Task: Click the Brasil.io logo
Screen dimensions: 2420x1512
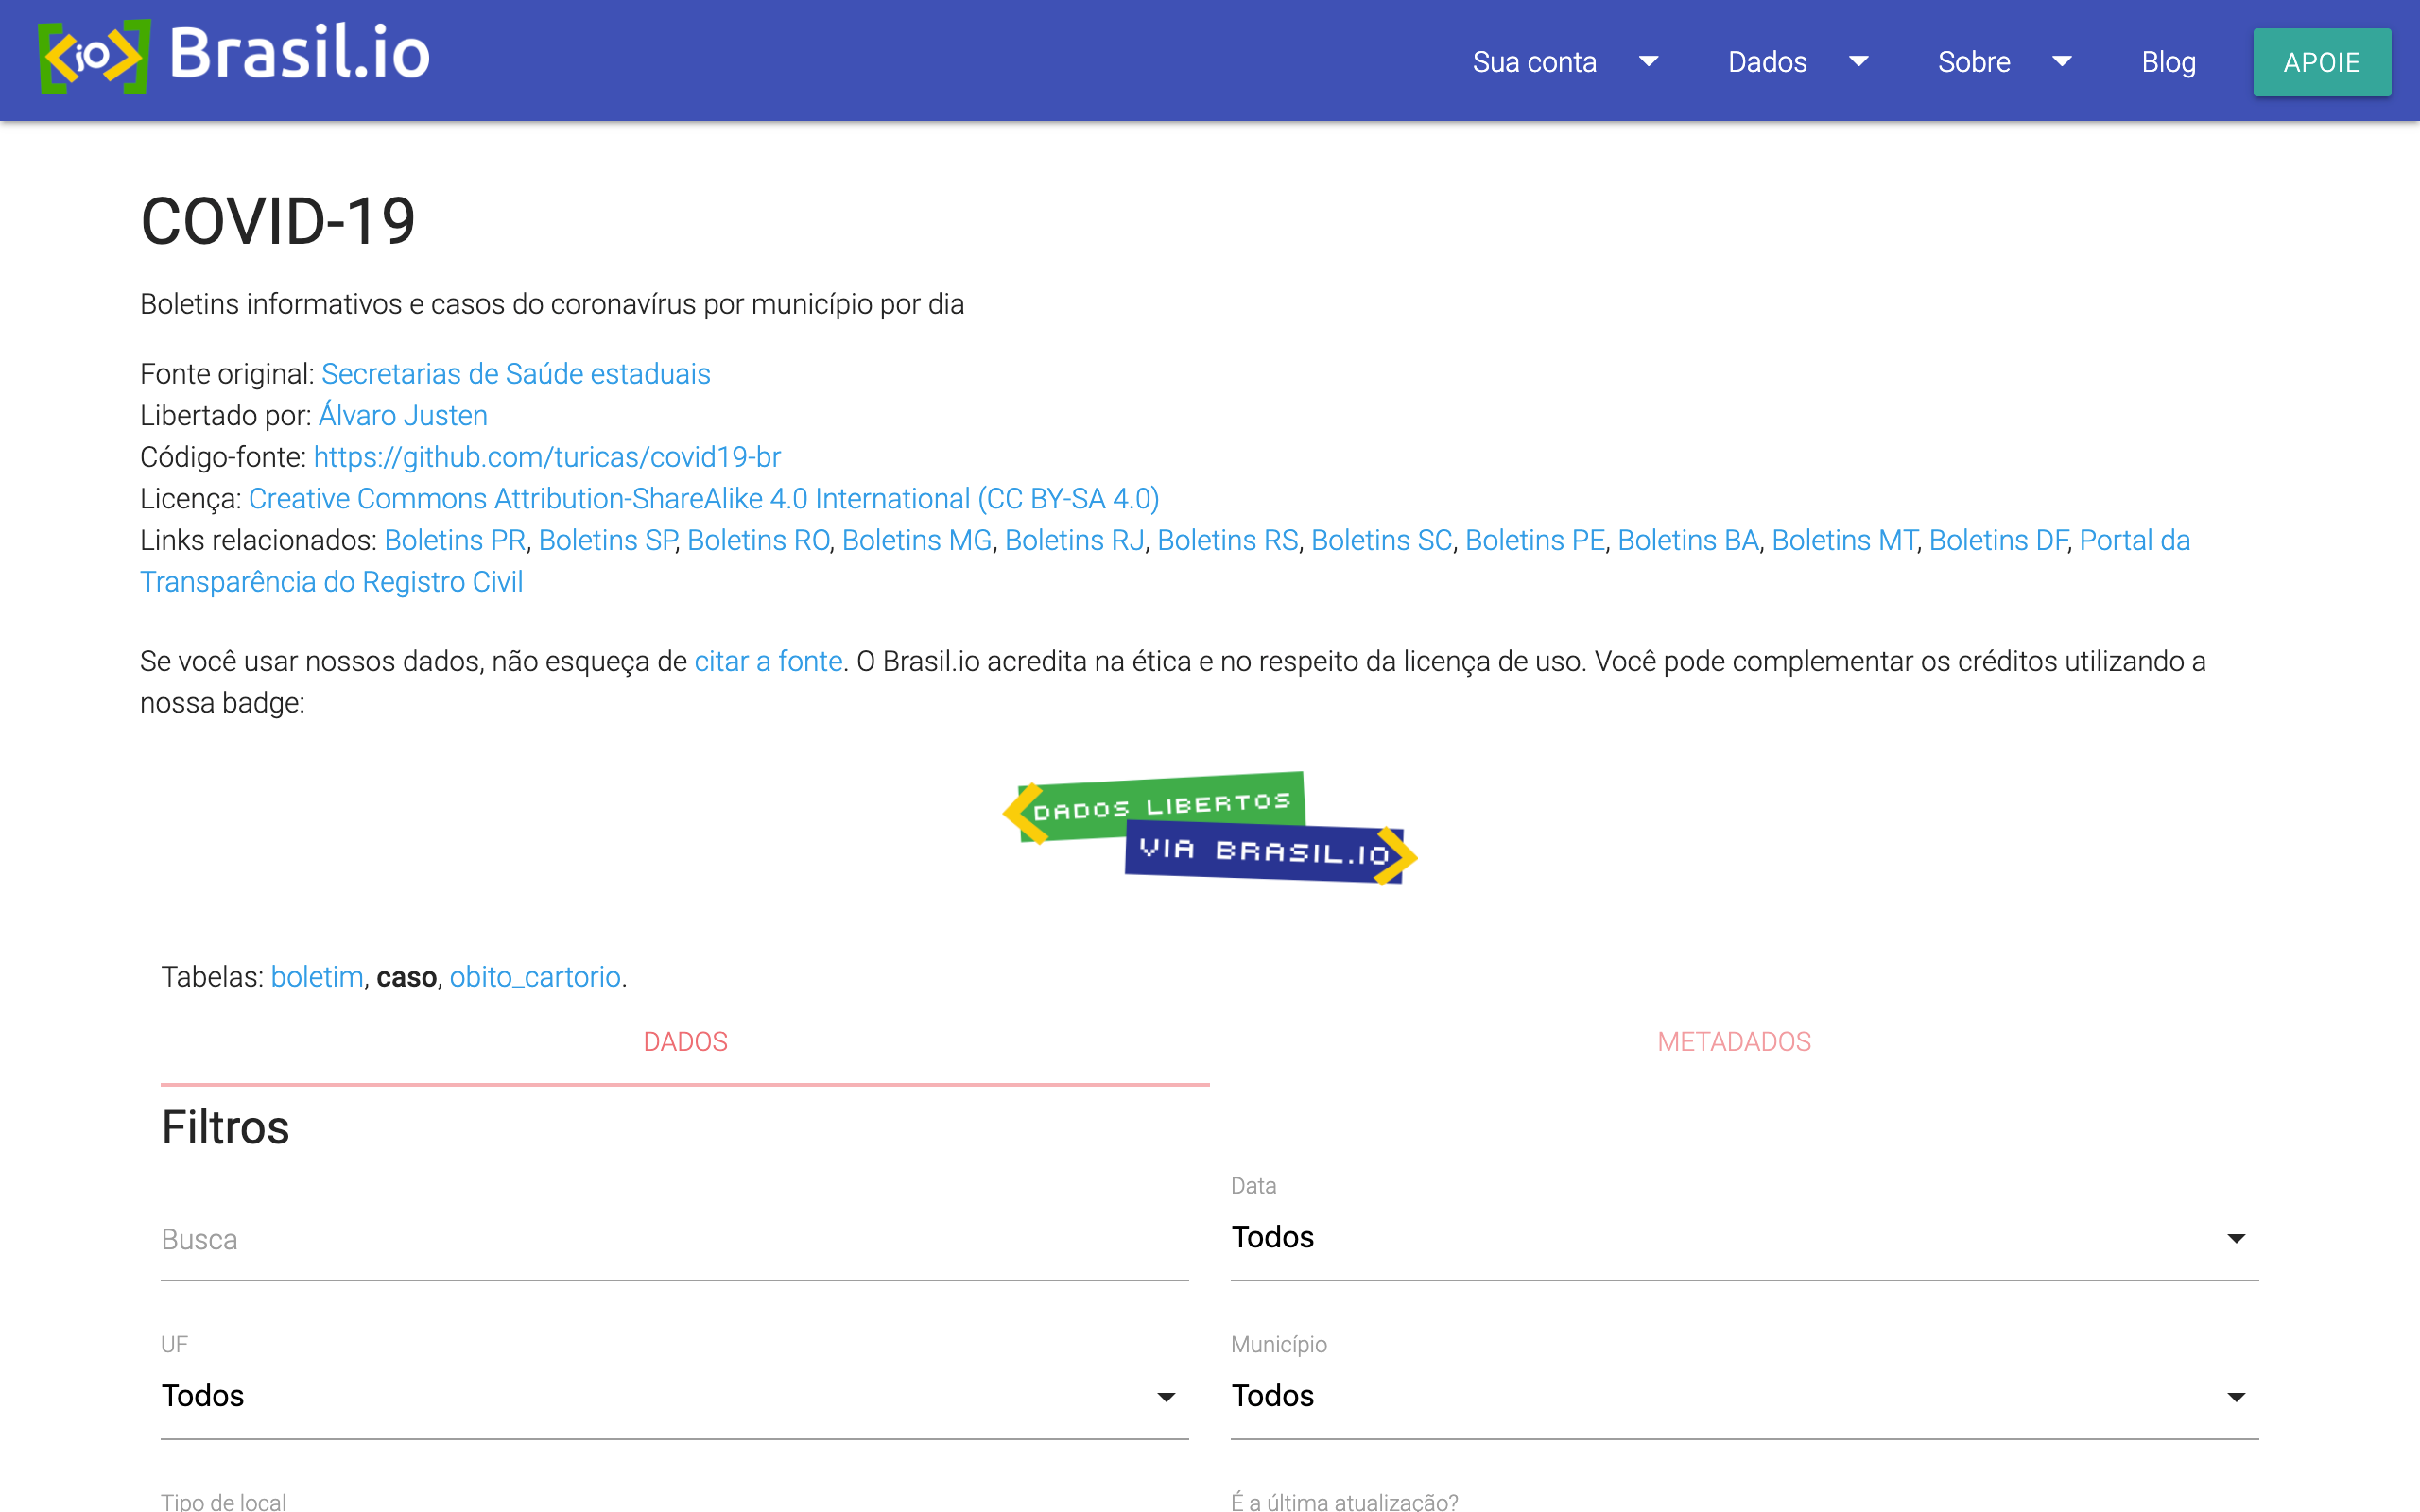Action: (234, 57)
